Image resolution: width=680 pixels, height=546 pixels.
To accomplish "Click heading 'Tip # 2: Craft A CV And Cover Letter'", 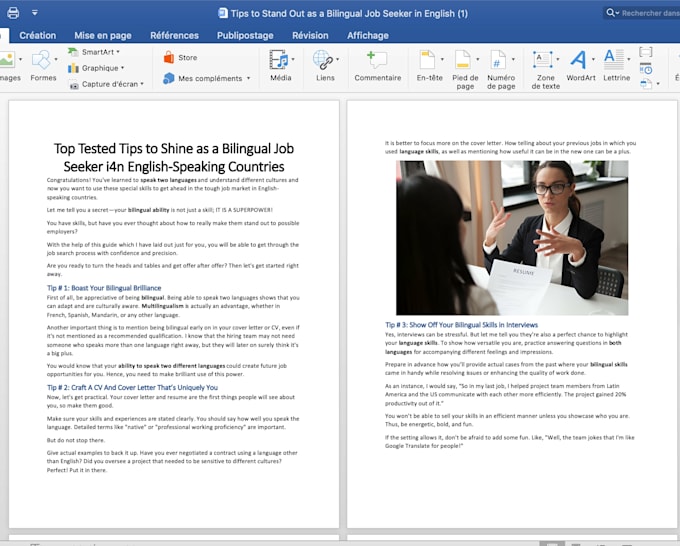I will point(132,388).
